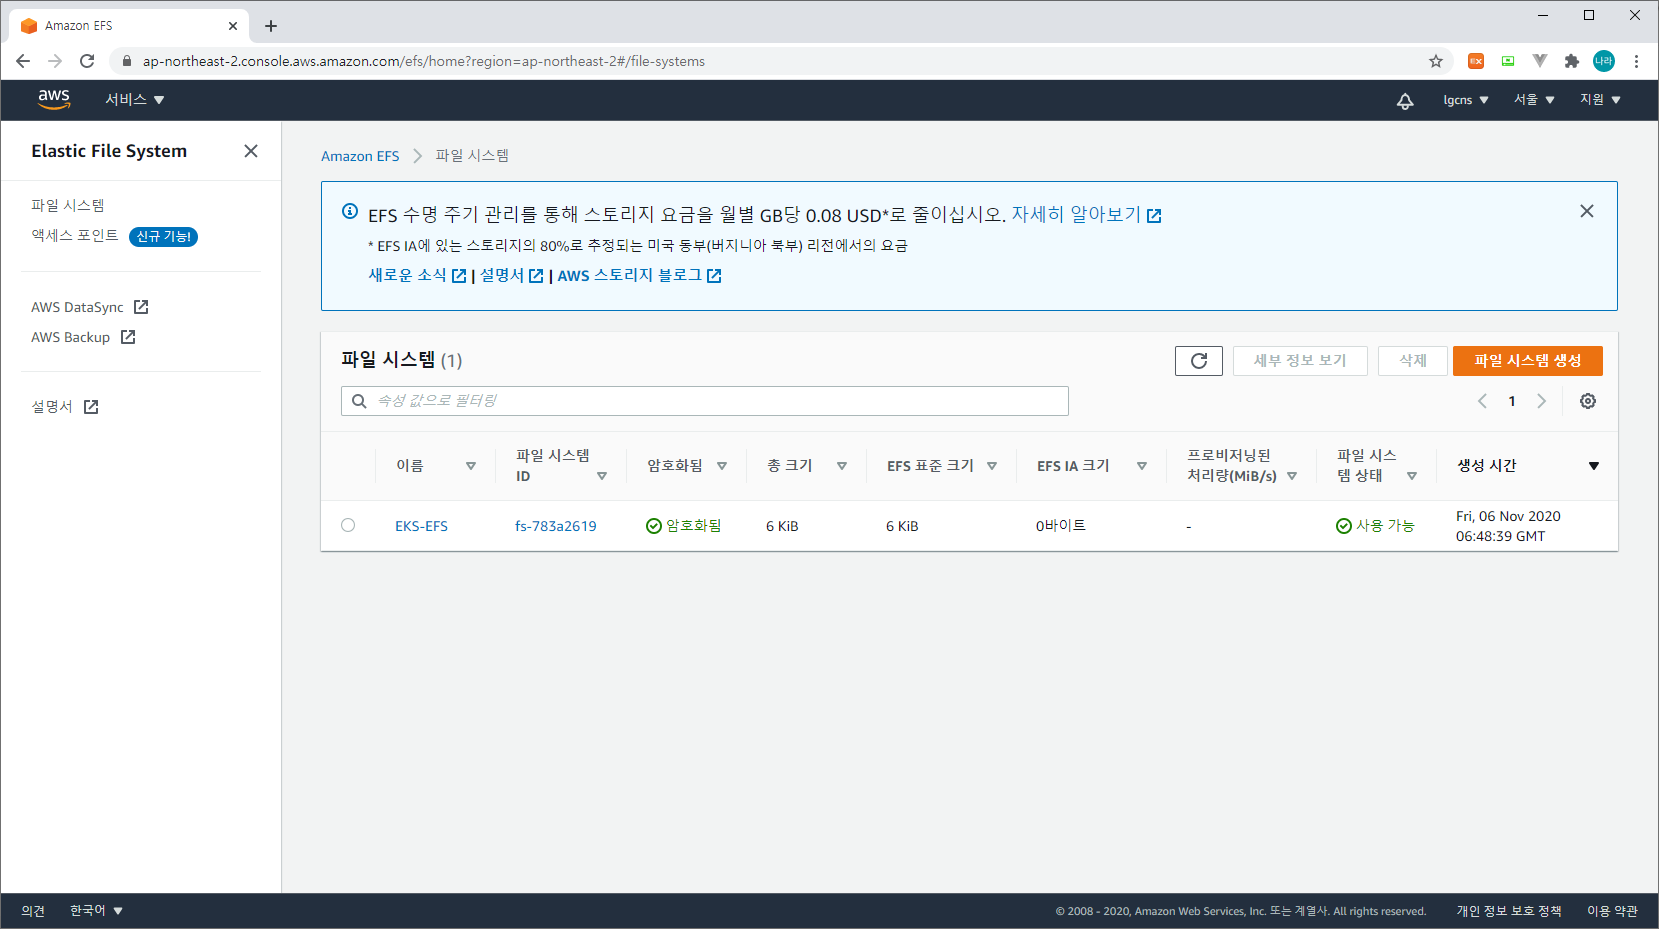Open 이용 약관 footer link

click(x=1612, y=911)
